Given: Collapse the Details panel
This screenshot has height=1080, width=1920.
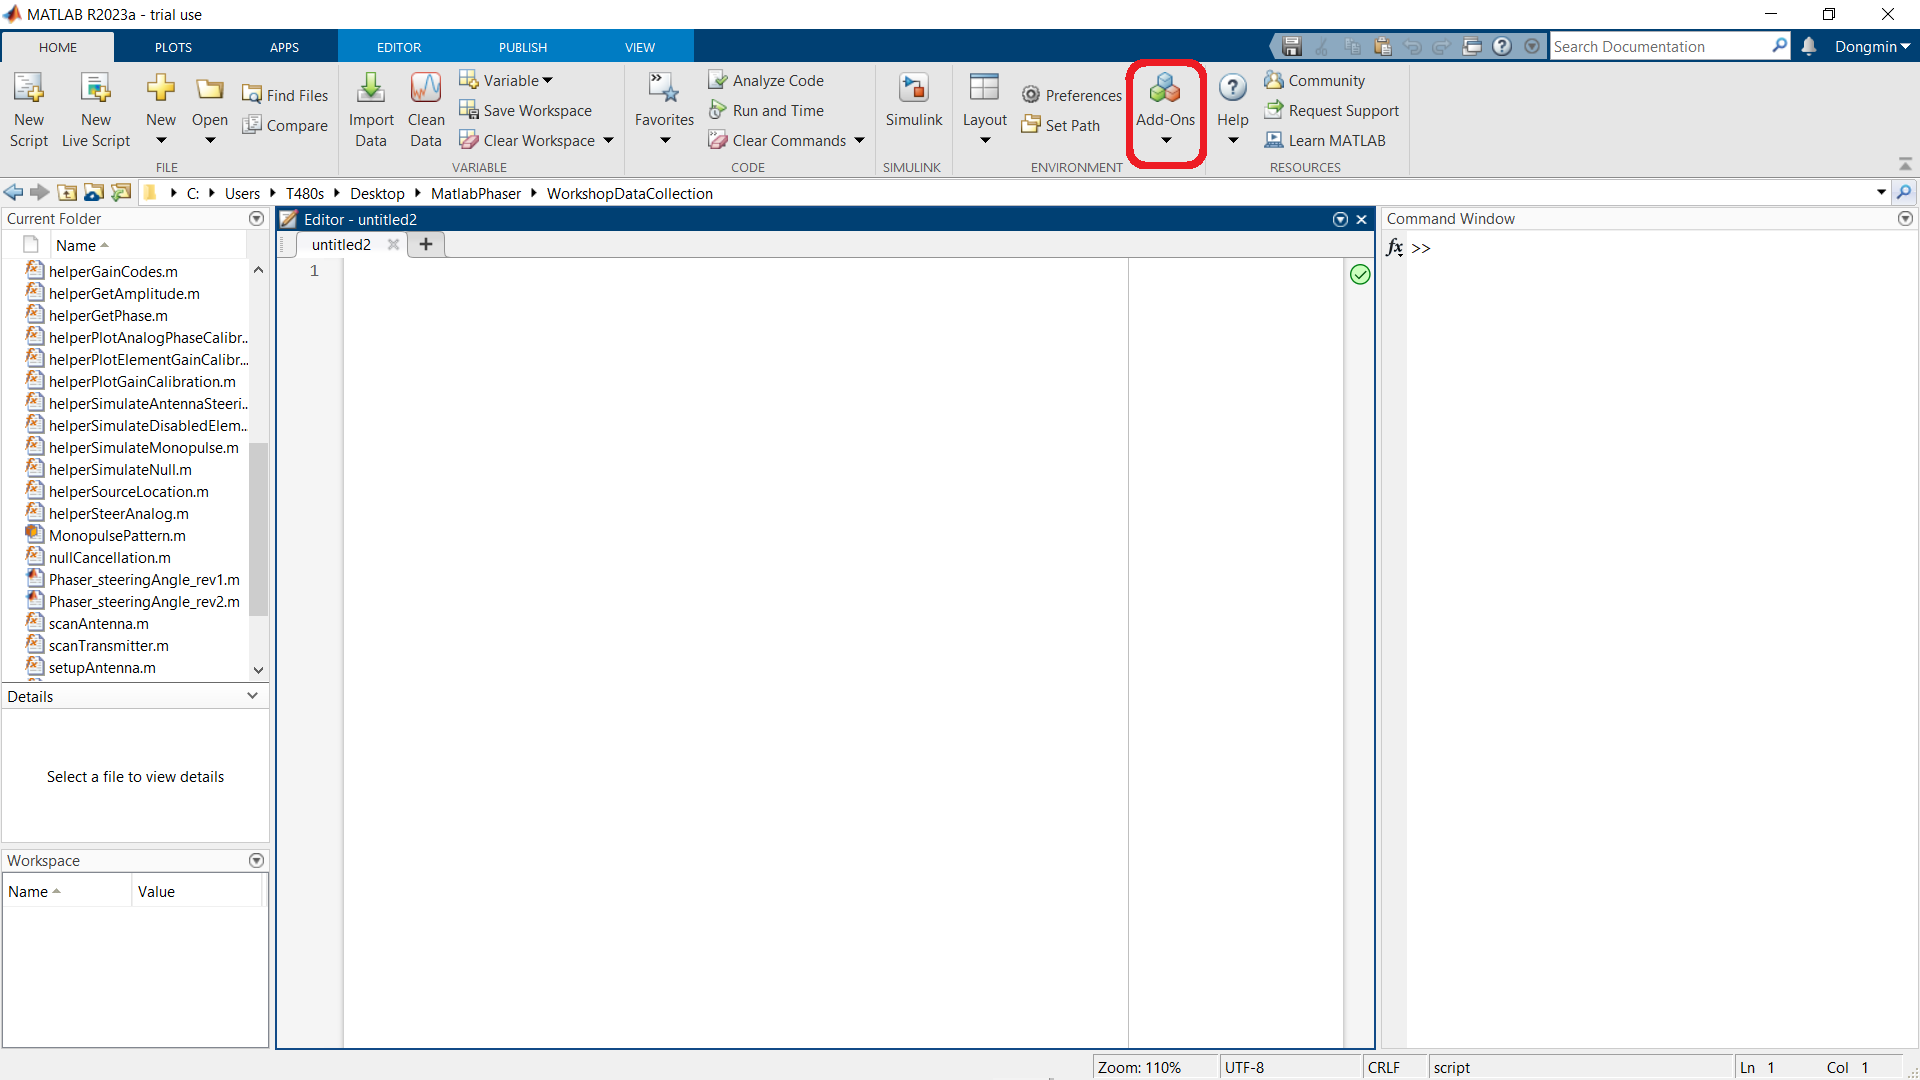Looking at the screenshot, I should 252,696.
